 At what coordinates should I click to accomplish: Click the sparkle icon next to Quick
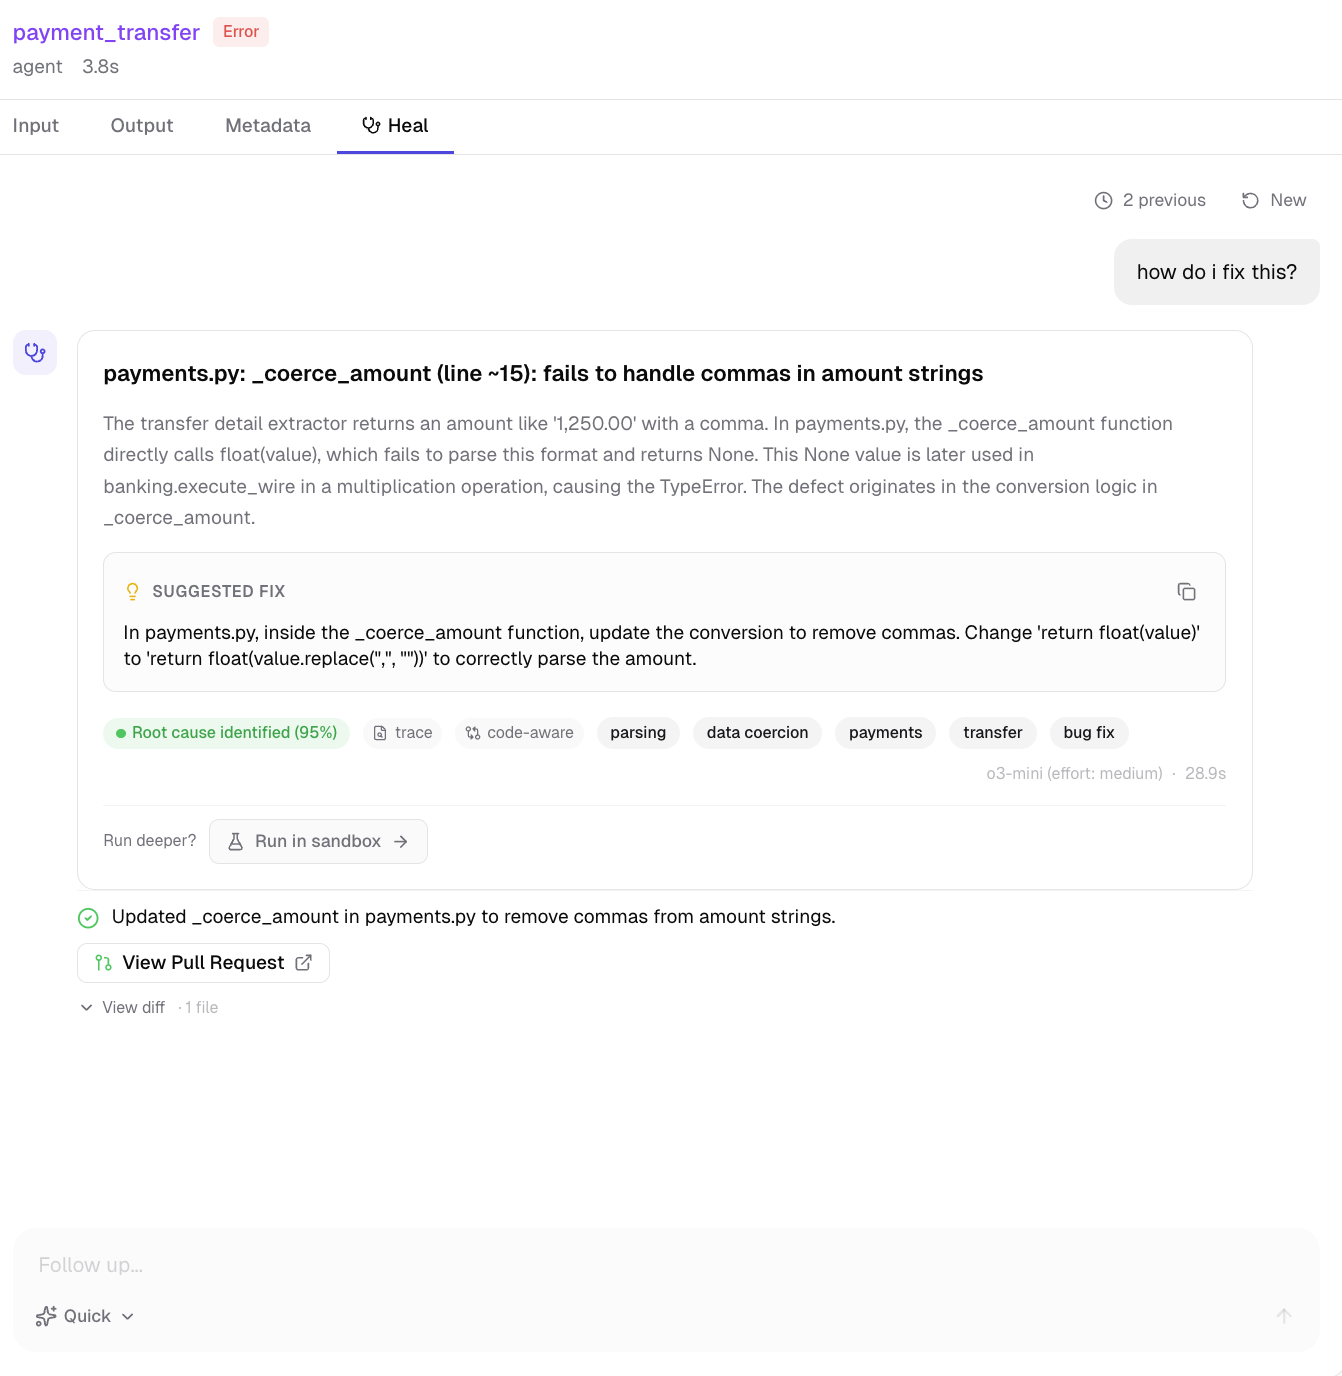pyautogui.click(x=46, y=1316)
